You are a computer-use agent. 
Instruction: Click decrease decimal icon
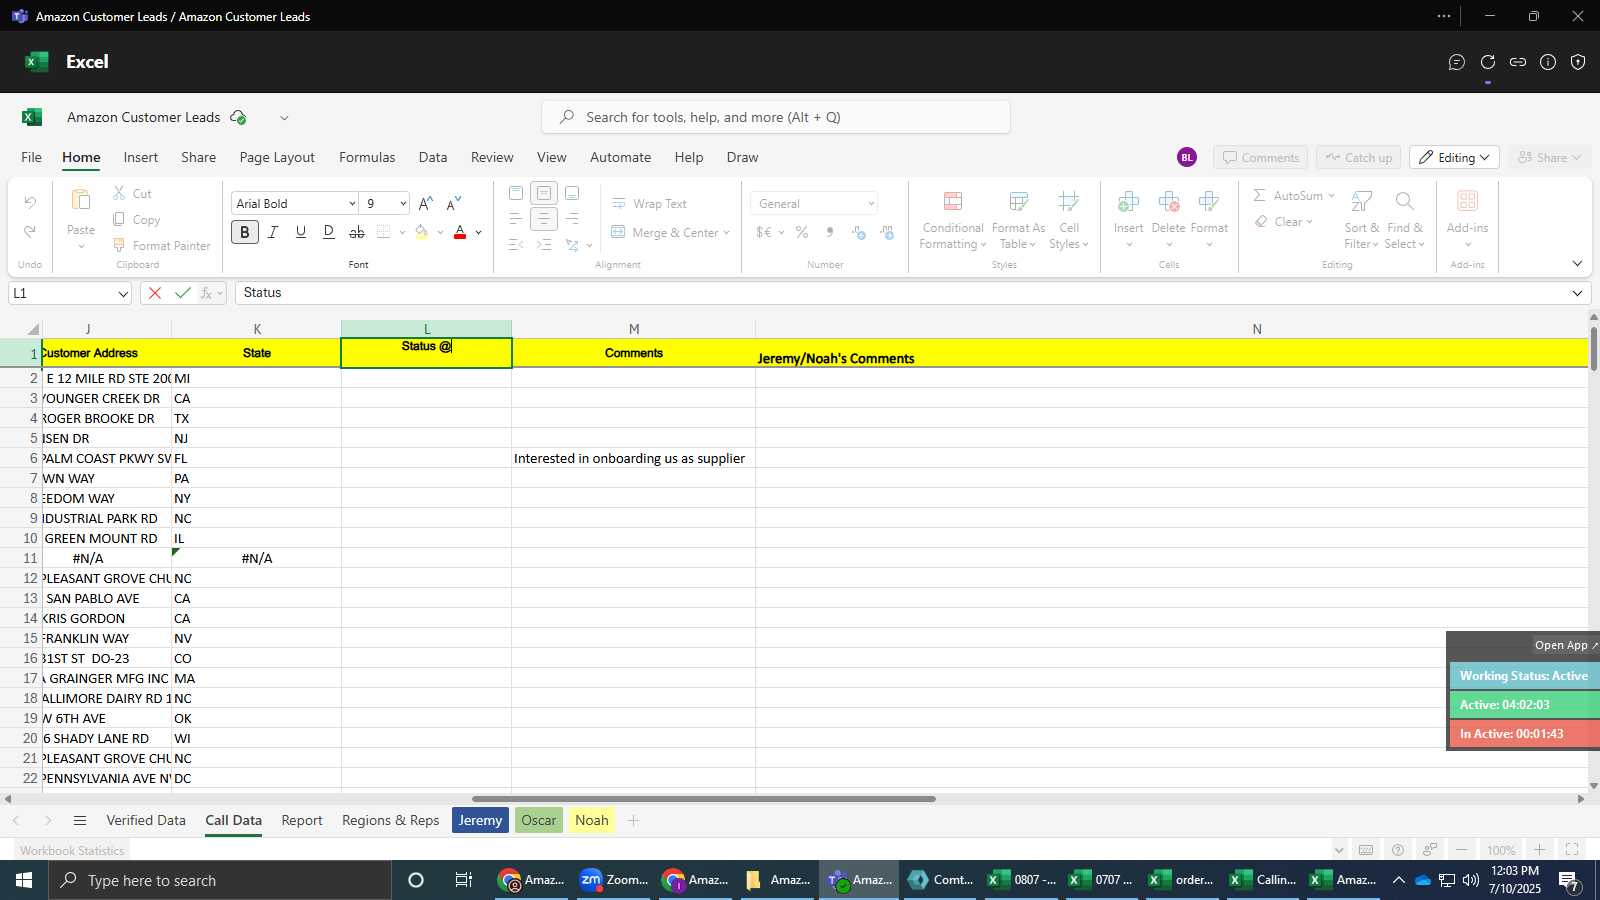click(887, 232)
